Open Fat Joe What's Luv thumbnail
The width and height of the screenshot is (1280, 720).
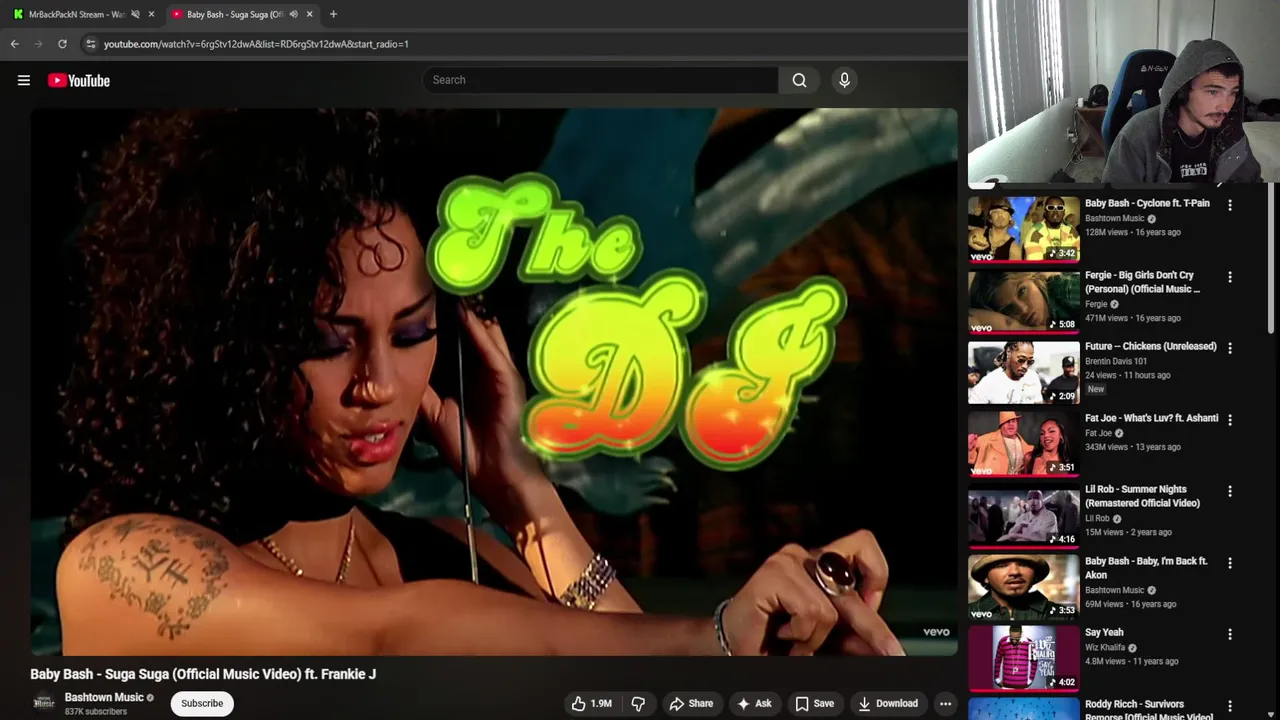(x=1023, y=444)
